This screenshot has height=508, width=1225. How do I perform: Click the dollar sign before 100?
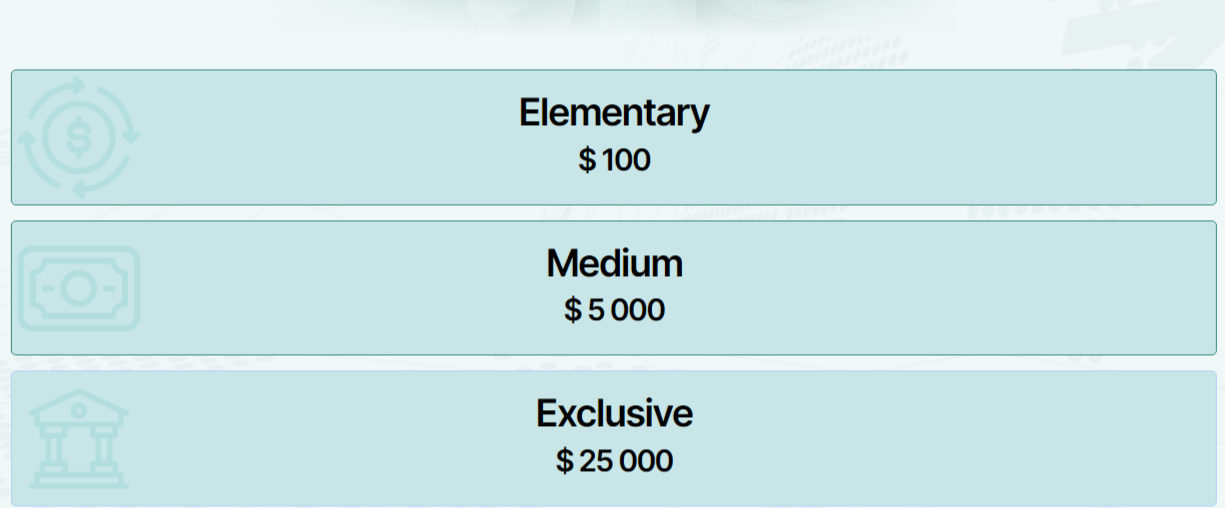587,160
